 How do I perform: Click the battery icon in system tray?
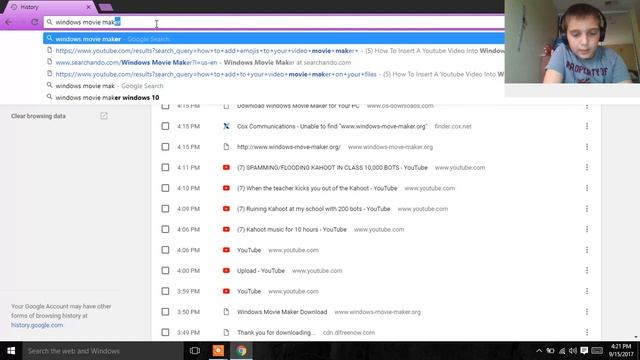551,351
